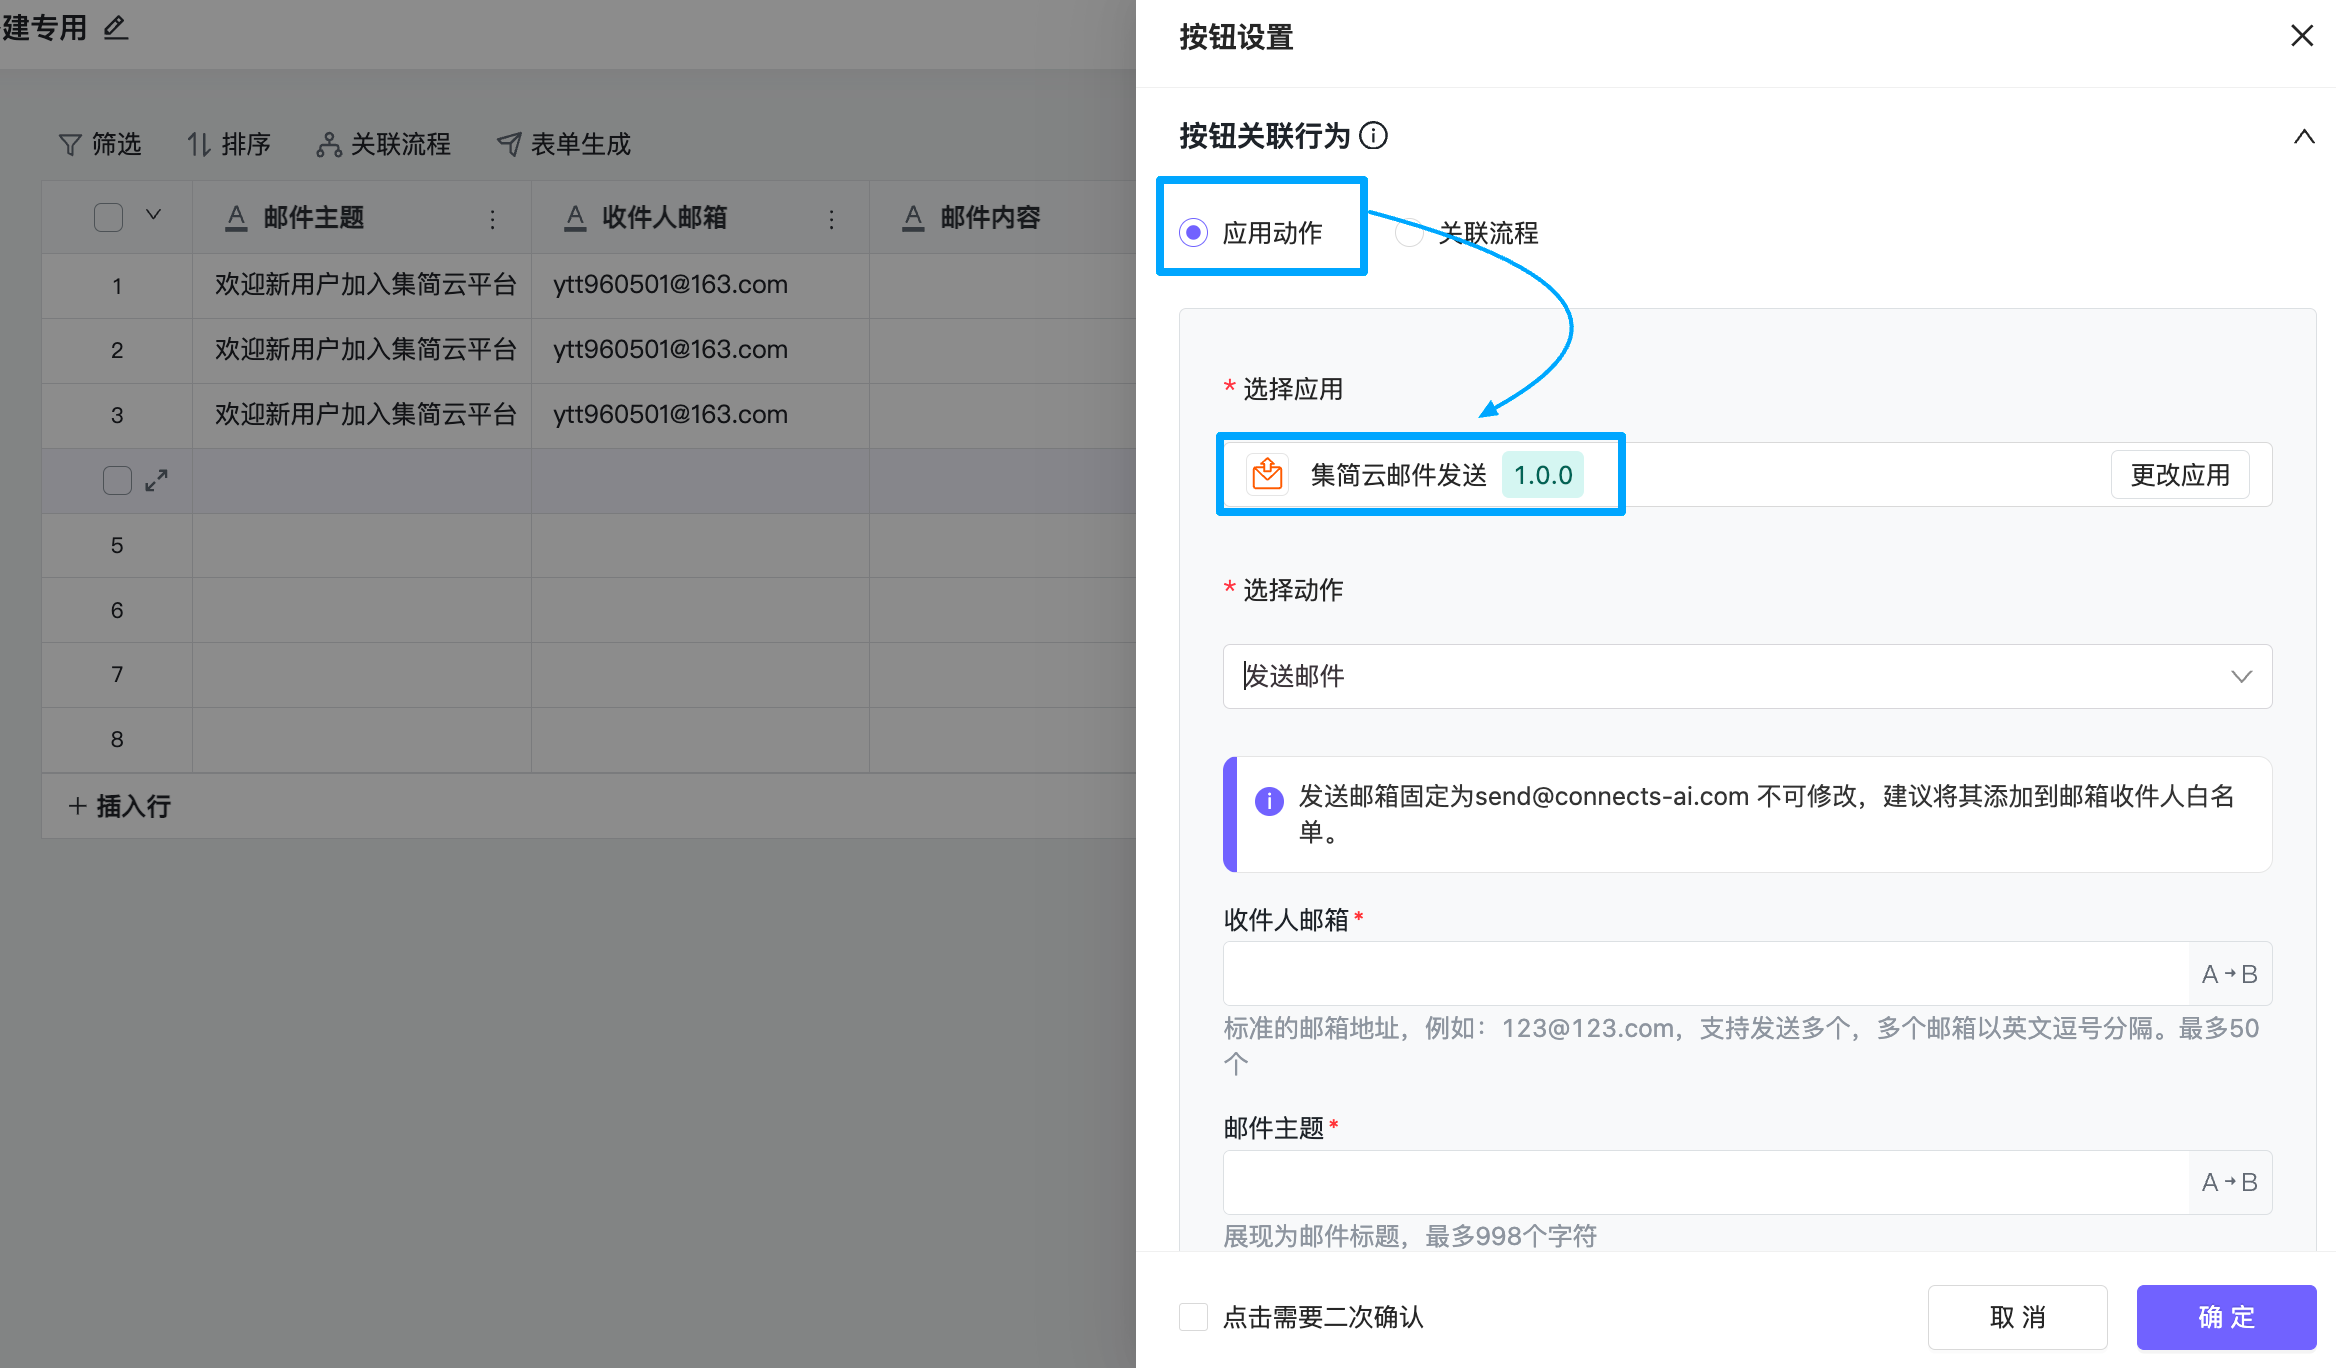This screenshot has height=1368, width=2336.
Task: Collapse the 按钮关联行为 section
Action: point(2304,136)
